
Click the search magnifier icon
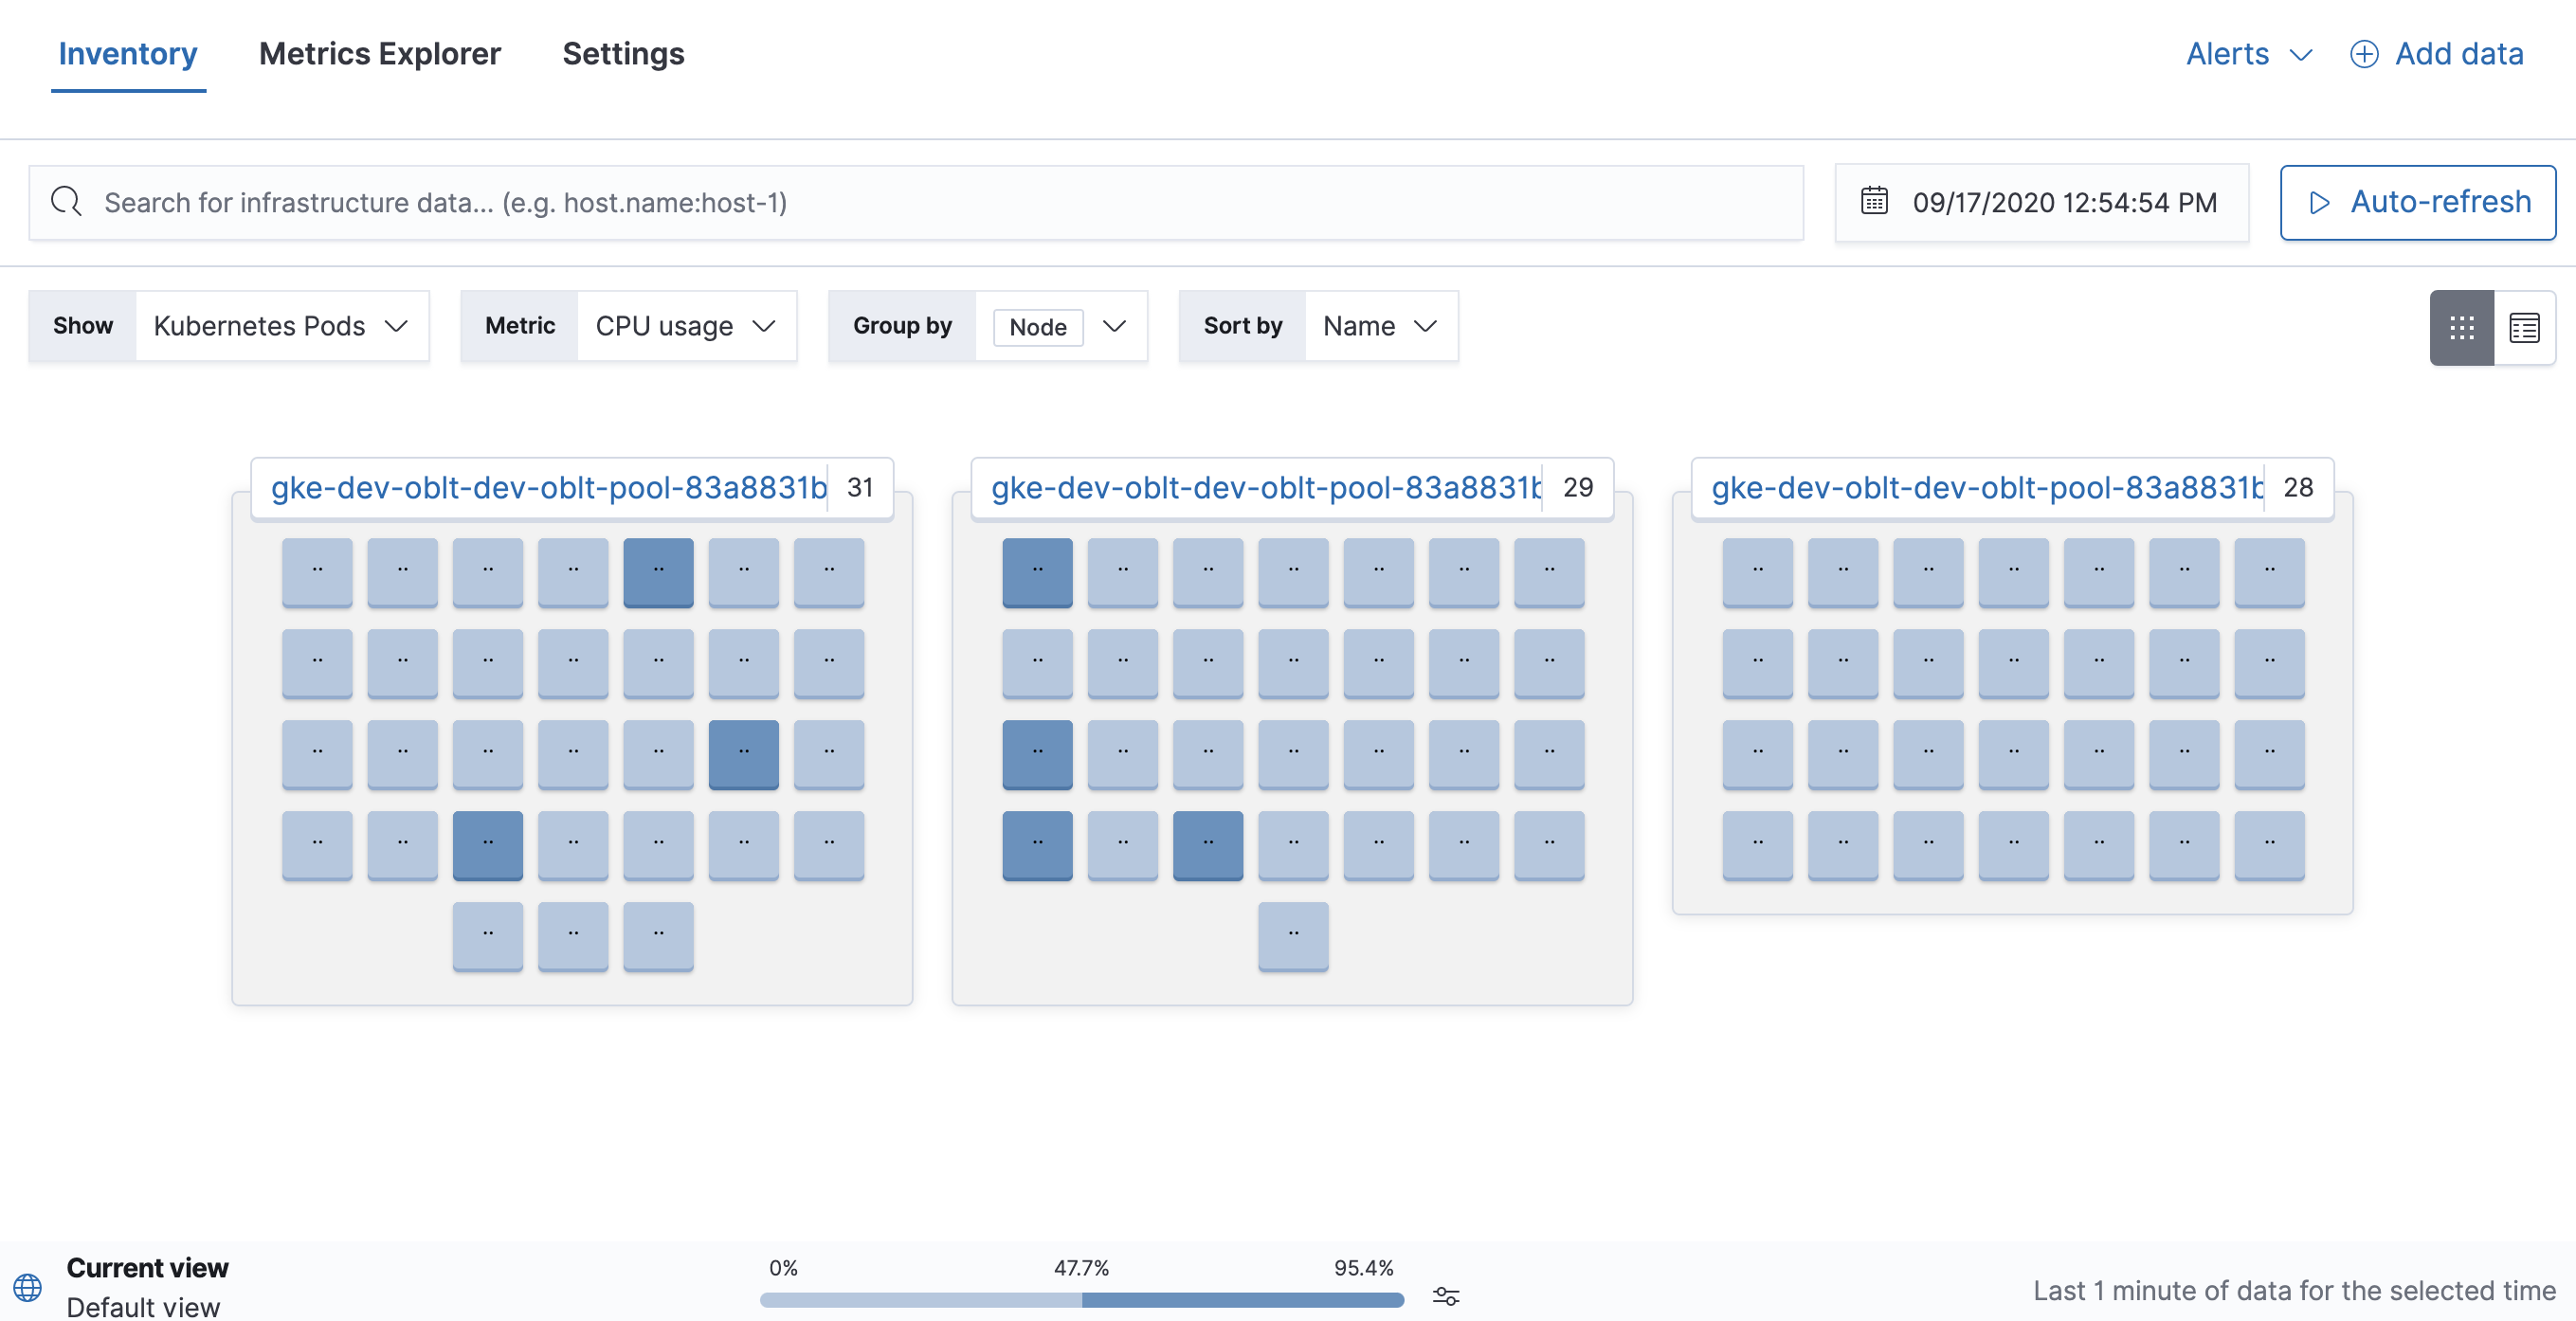pos(65,201)
